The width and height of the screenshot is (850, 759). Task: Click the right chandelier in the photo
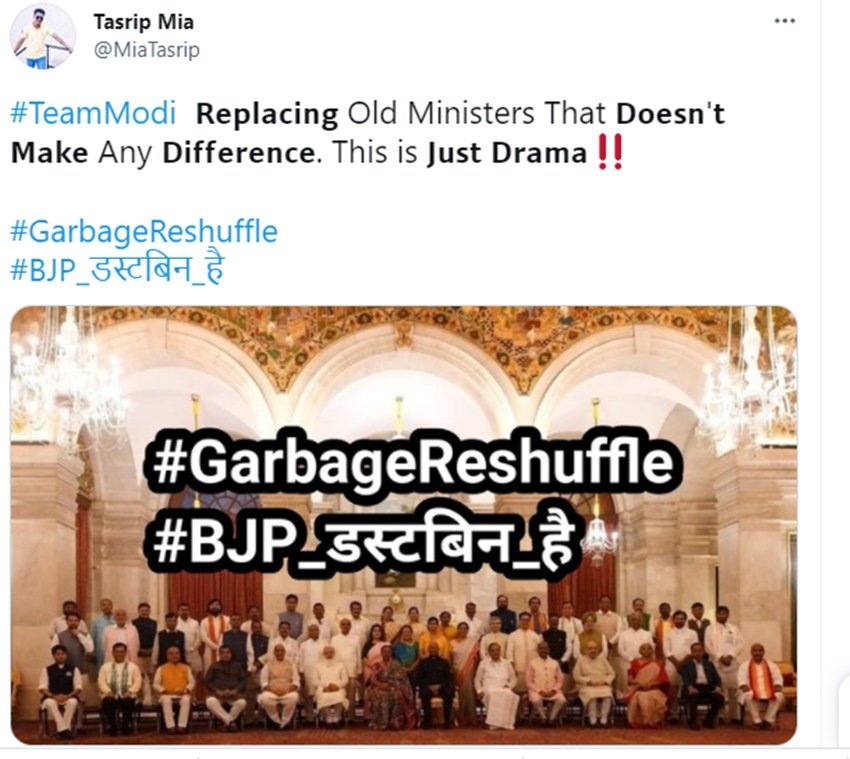coord(748,382)
